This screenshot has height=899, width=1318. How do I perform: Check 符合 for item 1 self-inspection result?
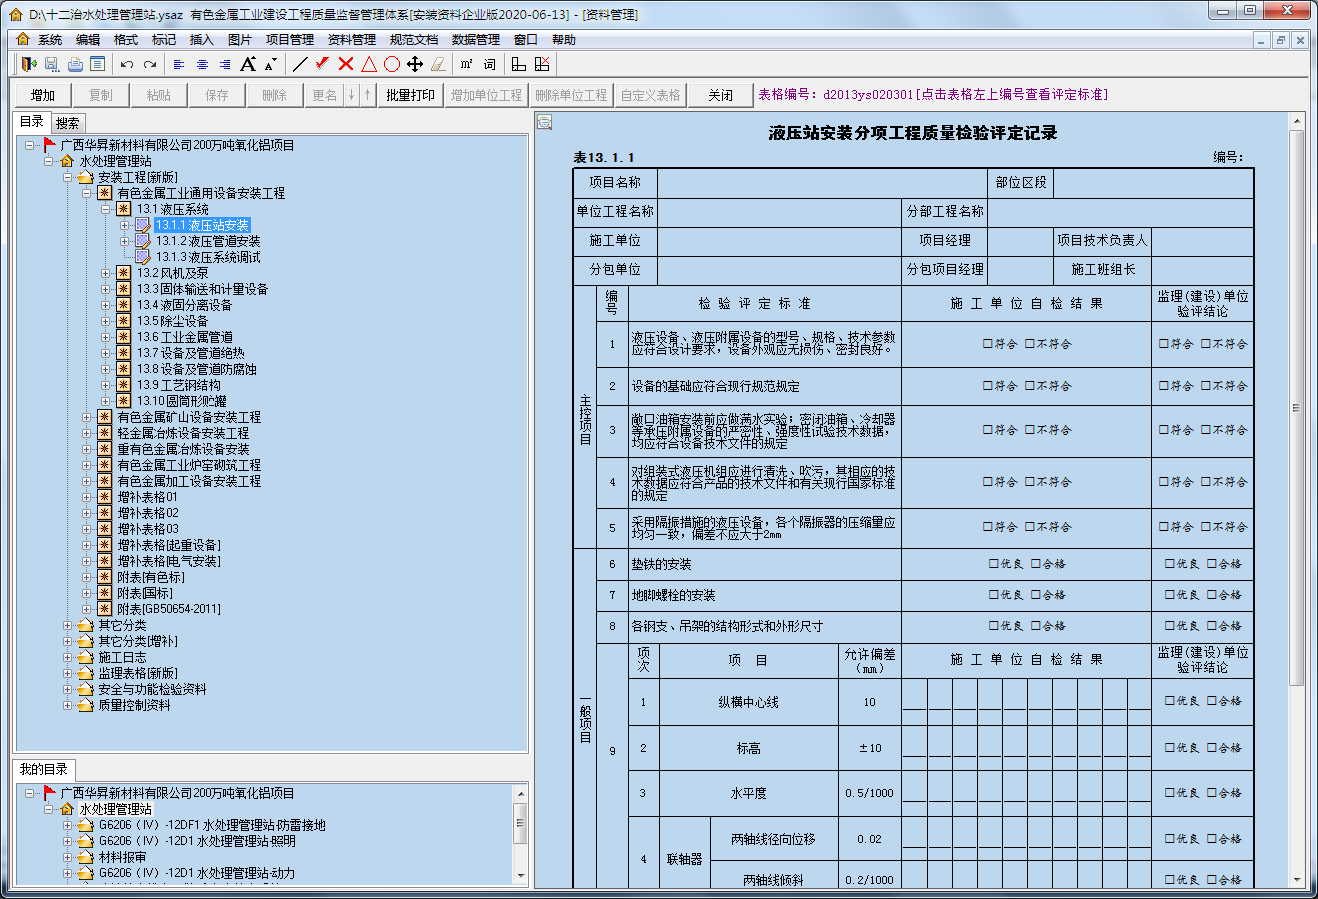coord(988,344)
